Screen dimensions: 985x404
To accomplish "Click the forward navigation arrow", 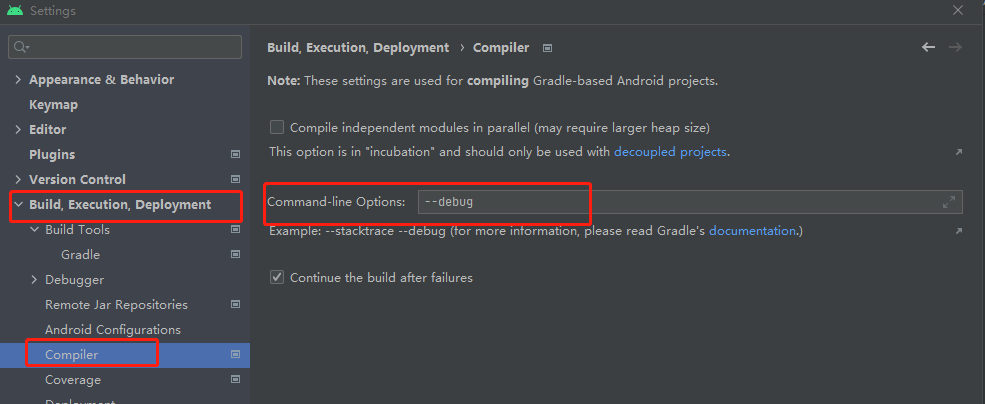I will 955,47.
